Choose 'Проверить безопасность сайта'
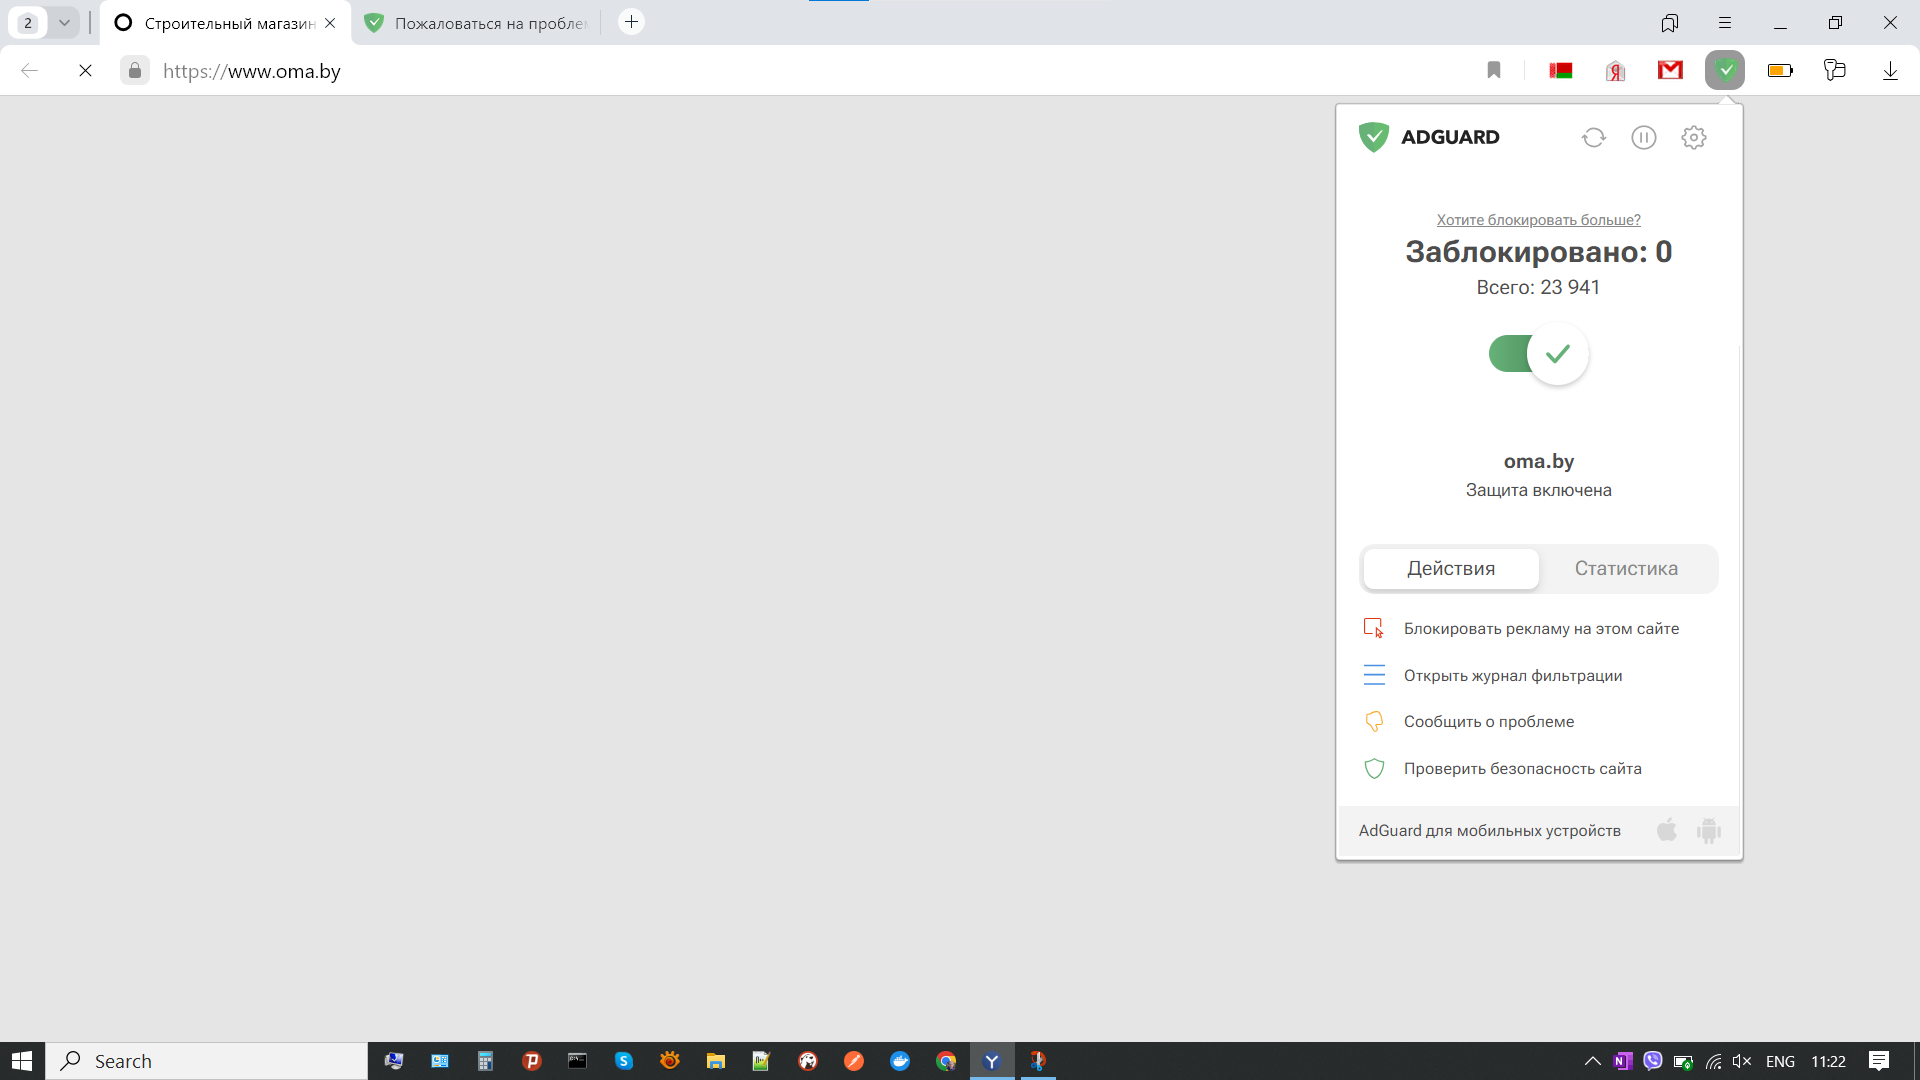This screenshot has height=1080, width=1920. tap(1522, 768)
